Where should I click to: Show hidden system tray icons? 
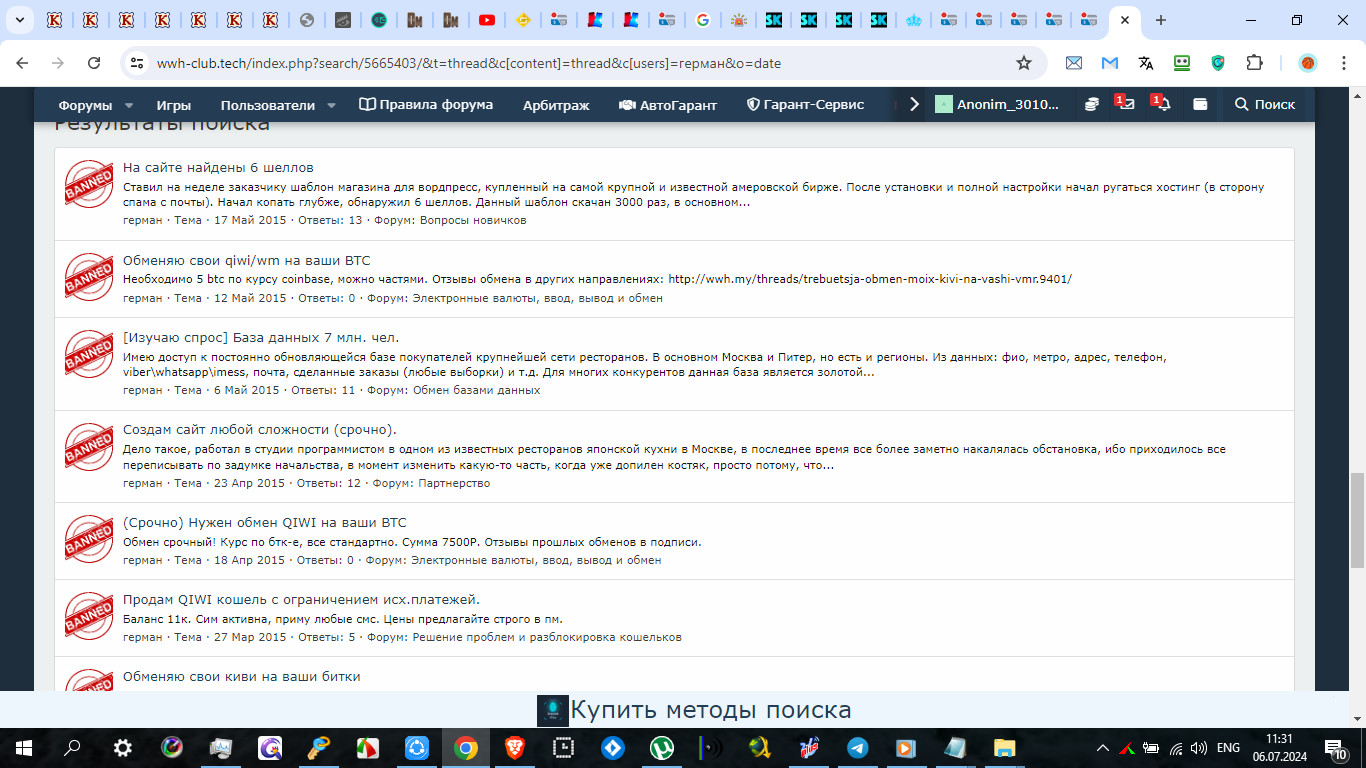tap(1103, 747)
